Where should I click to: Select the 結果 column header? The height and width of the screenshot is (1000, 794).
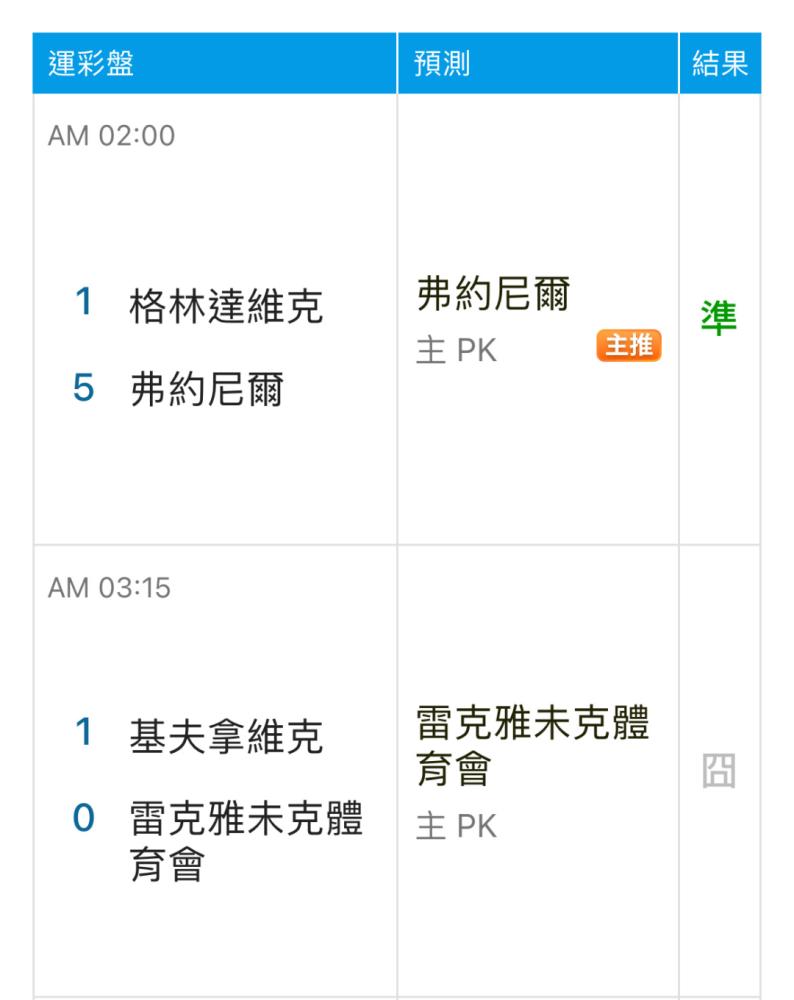[x=720, y=63]
